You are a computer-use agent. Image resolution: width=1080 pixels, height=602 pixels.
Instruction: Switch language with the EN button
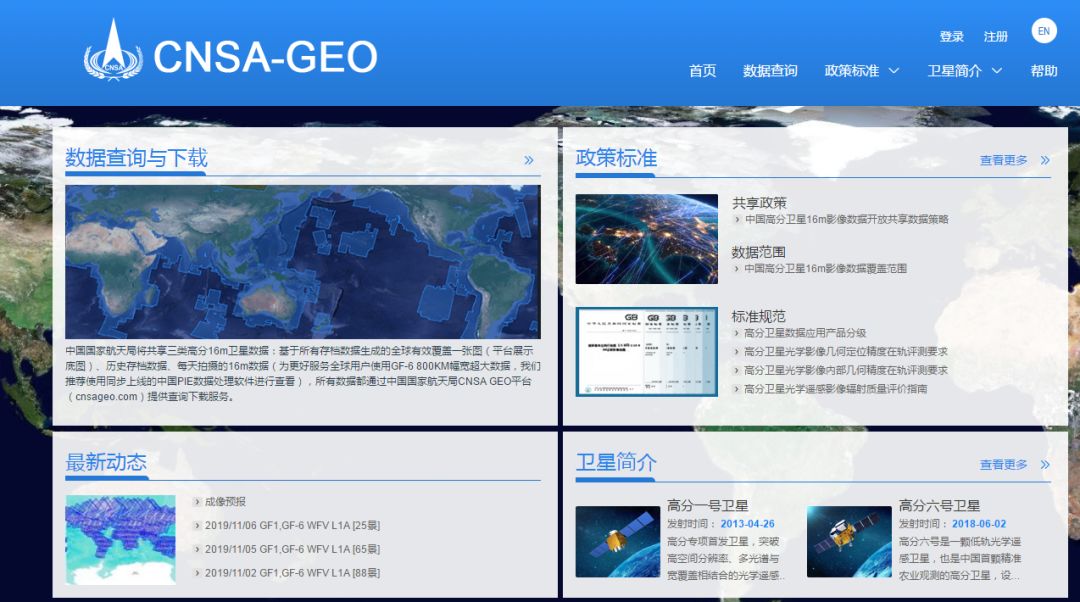(x=1043, y=31)
